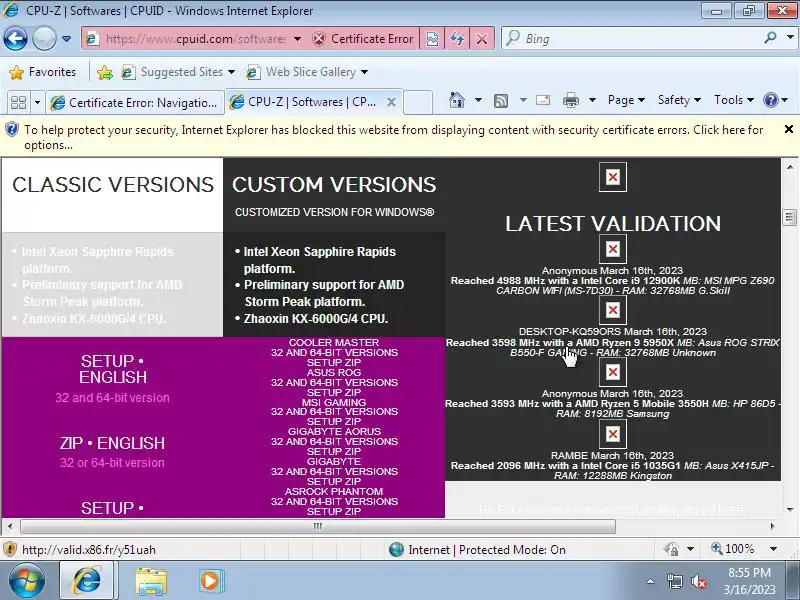Run search with the magnifier icon
Screen dimensions: 800x600
(770, 38)
